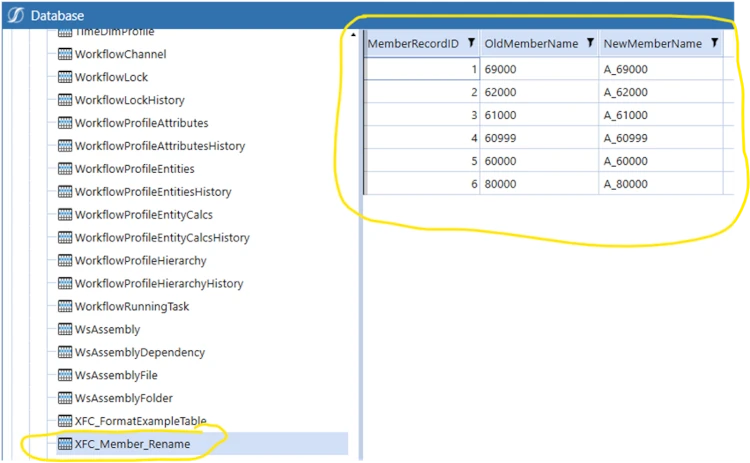Click the WsAssemblyFolder table icon
Screen dimensions: 750x463
click(65, 398)
